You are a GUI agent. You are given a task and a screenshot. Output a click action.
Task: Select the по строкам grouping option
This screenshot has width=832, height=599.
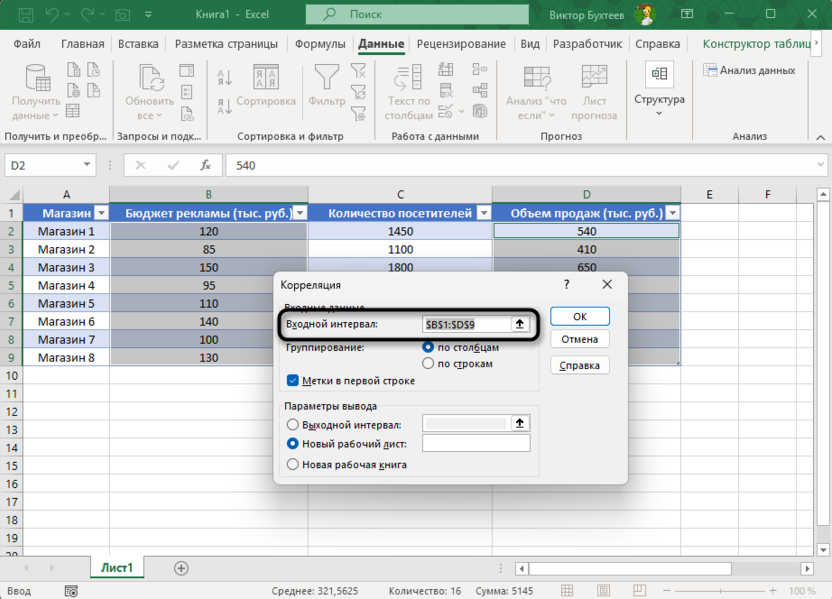pyautogui.click(x=429, y=364)
